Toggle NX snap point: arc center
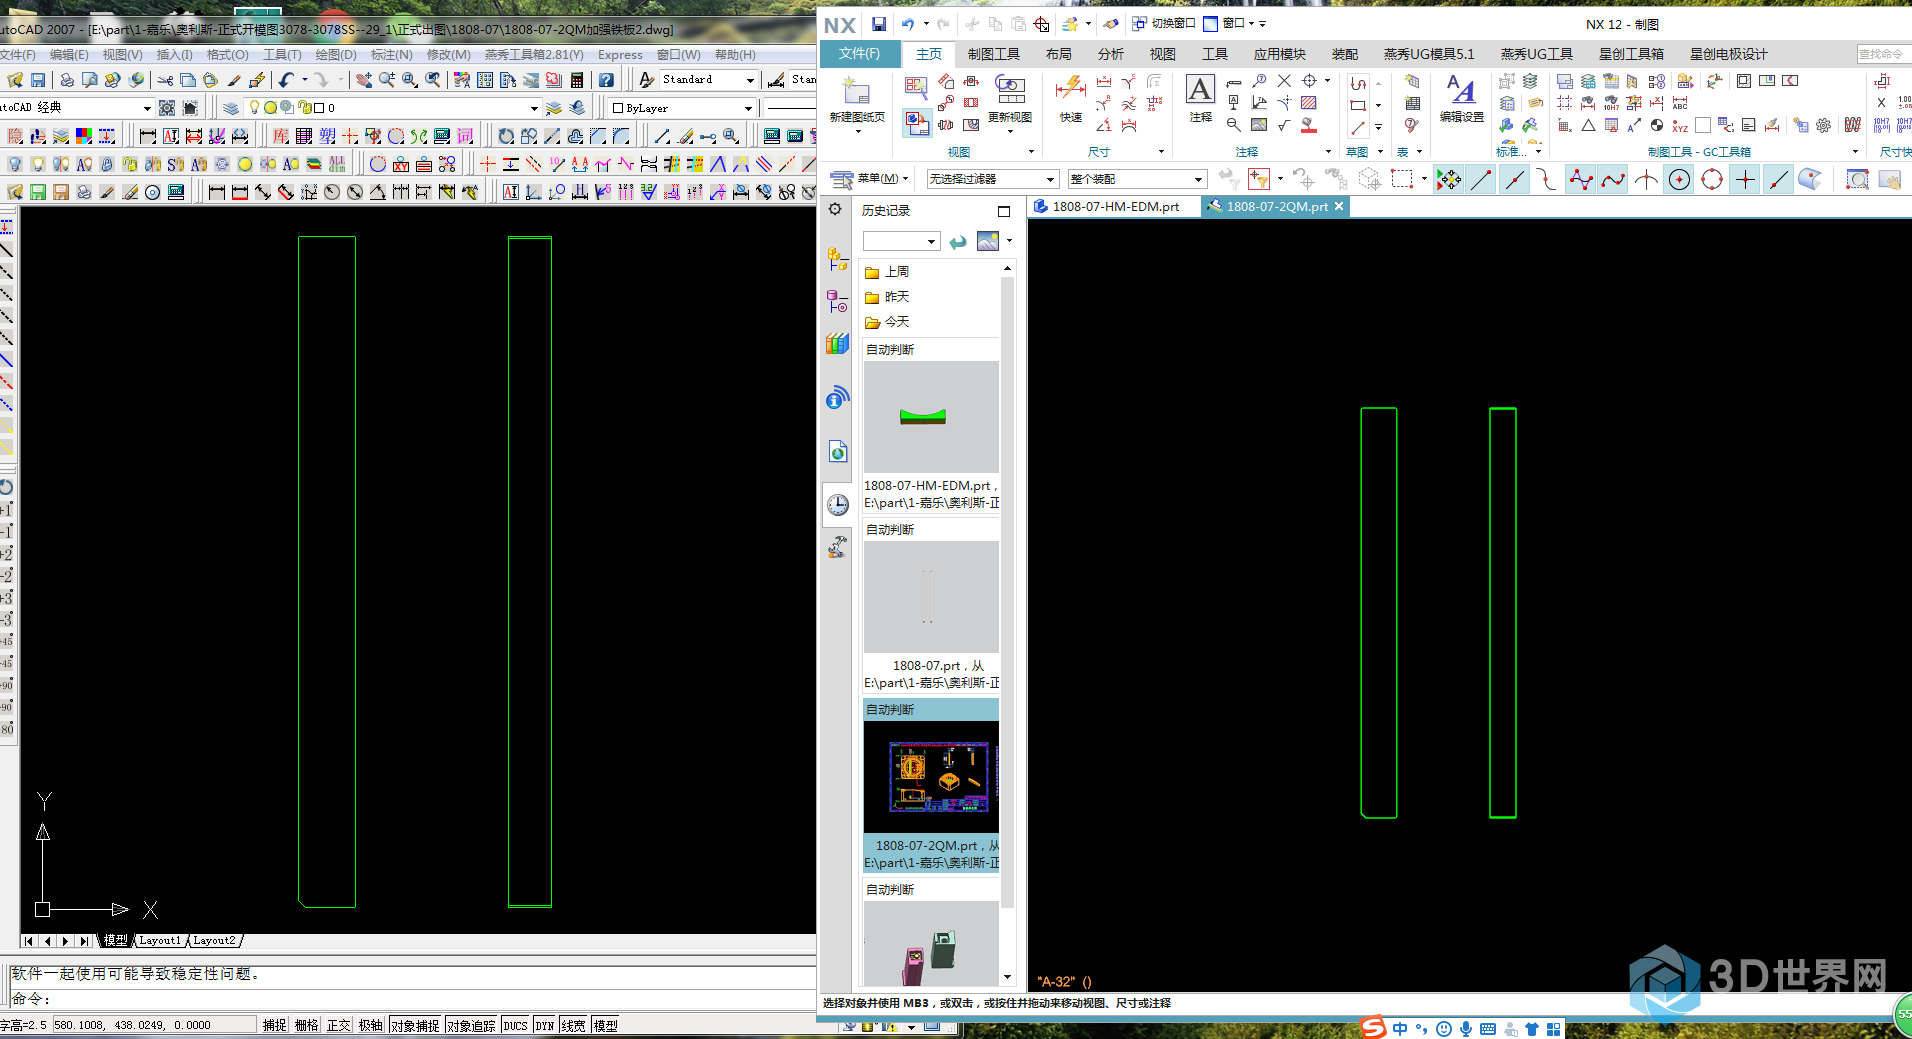The width and height of the screenshot is (1912, 1039). click(1680, 179)
